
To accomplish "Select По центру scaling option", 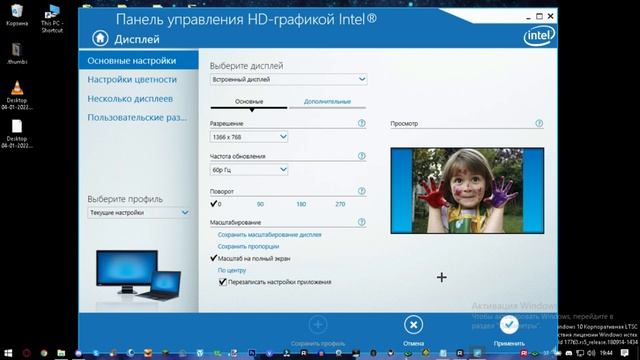I will coord(232,270).
